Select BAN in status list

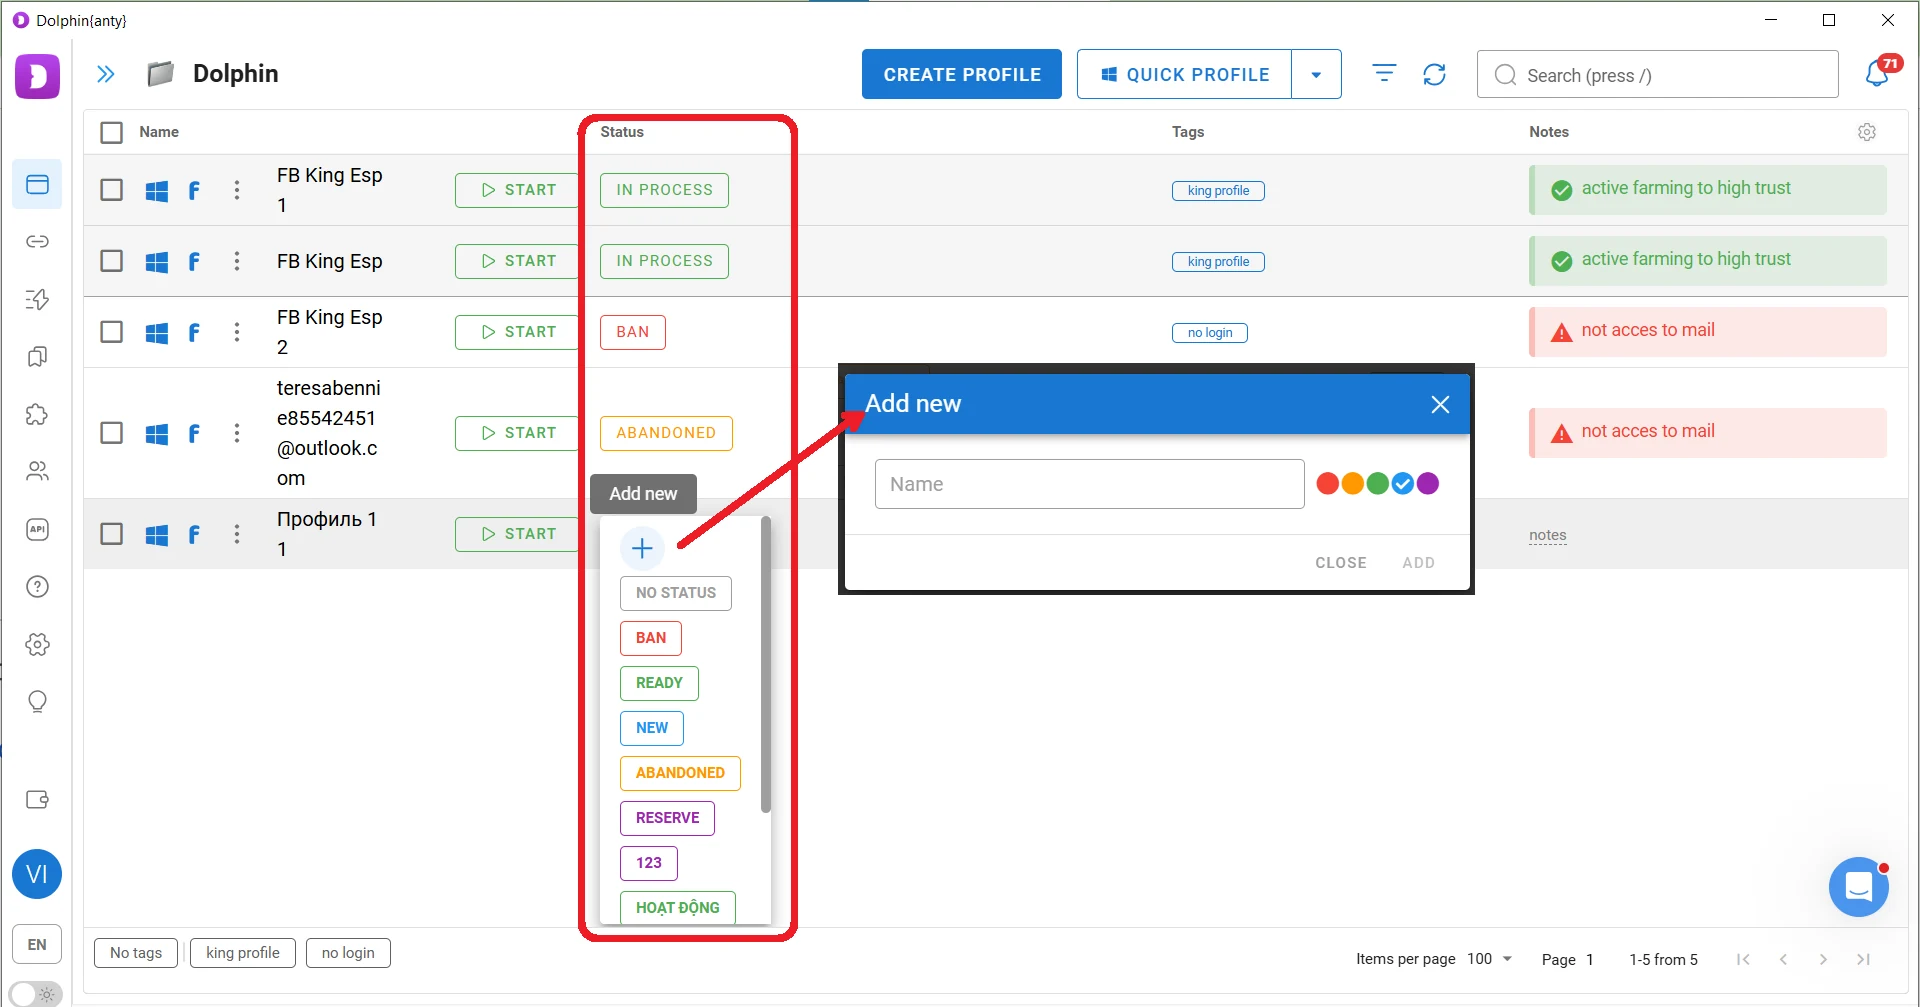coord(650,638)
